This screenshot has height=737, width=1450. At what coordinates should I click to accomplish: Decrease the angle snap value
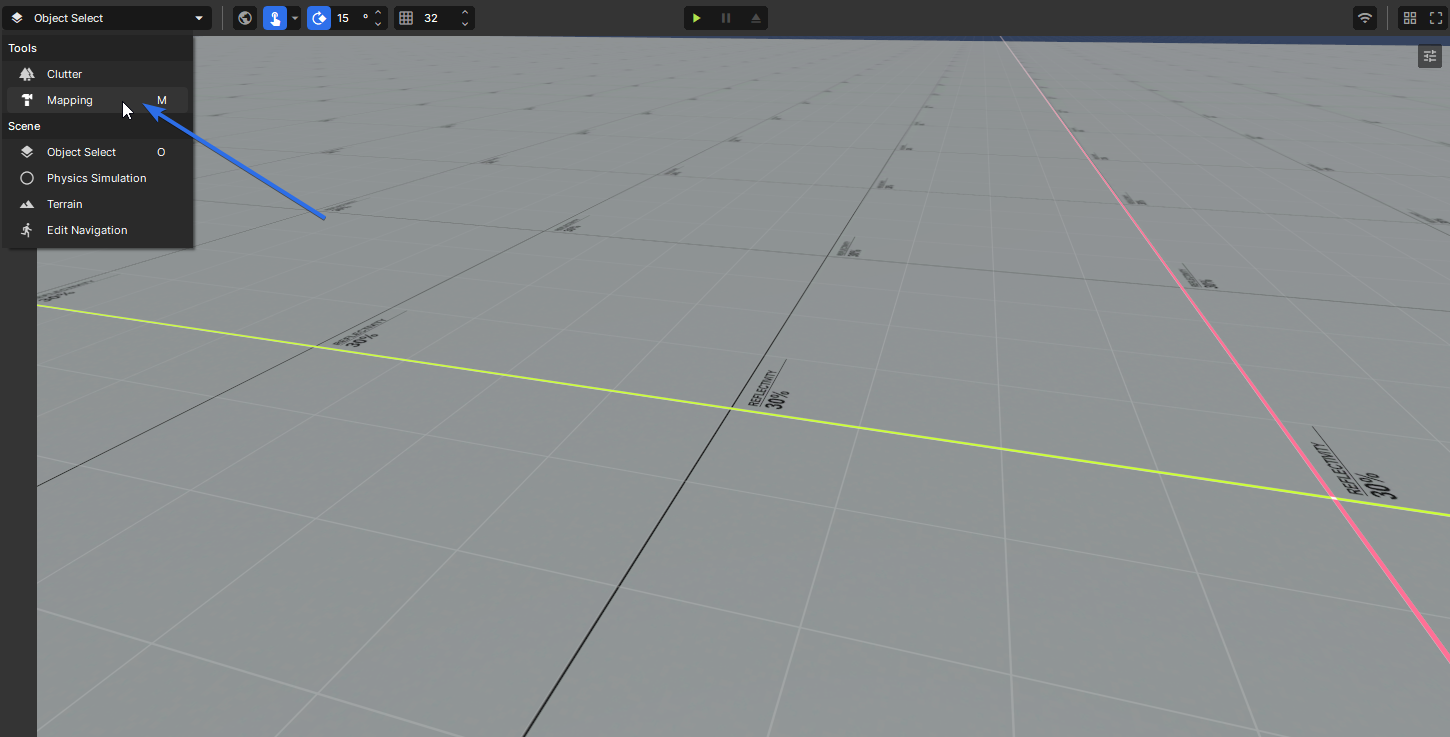pos(378,23)
